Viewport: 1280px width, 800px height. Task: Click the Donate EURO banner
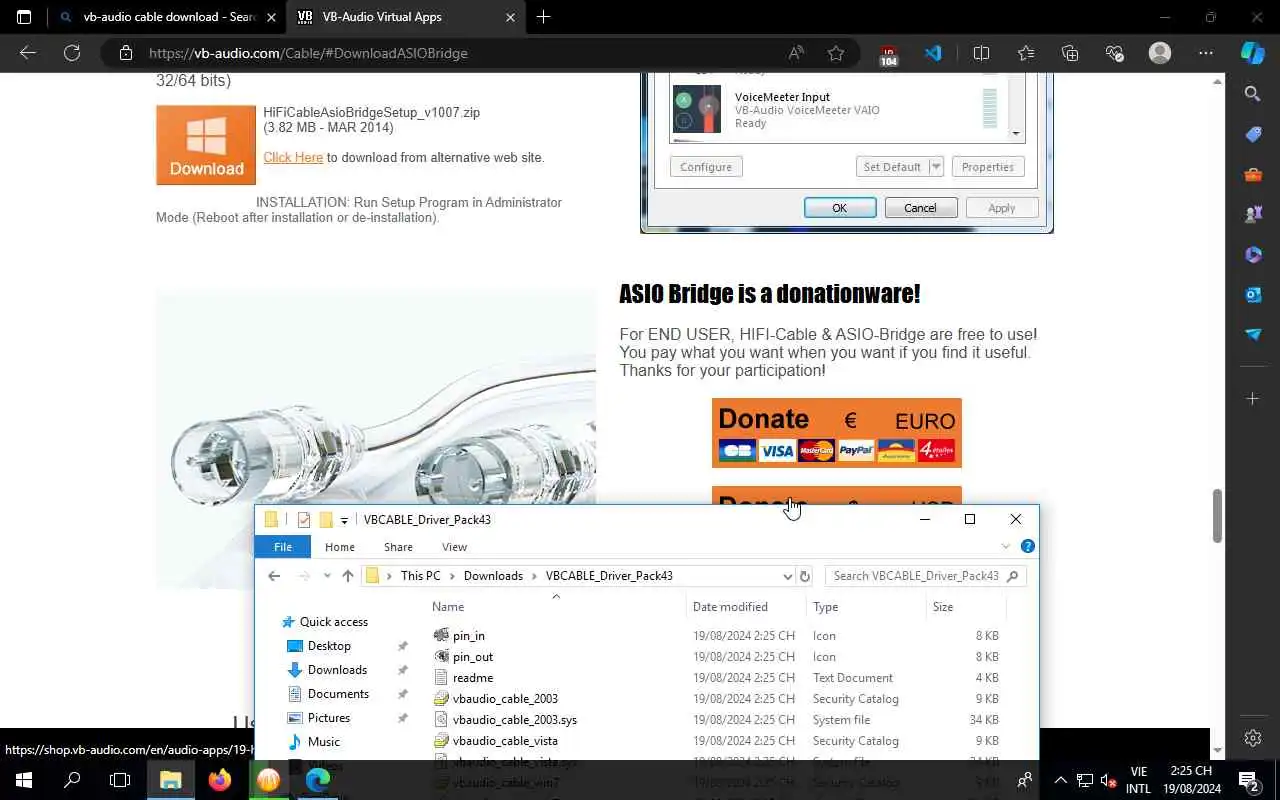pyautogui.click(x=836, y=432)
